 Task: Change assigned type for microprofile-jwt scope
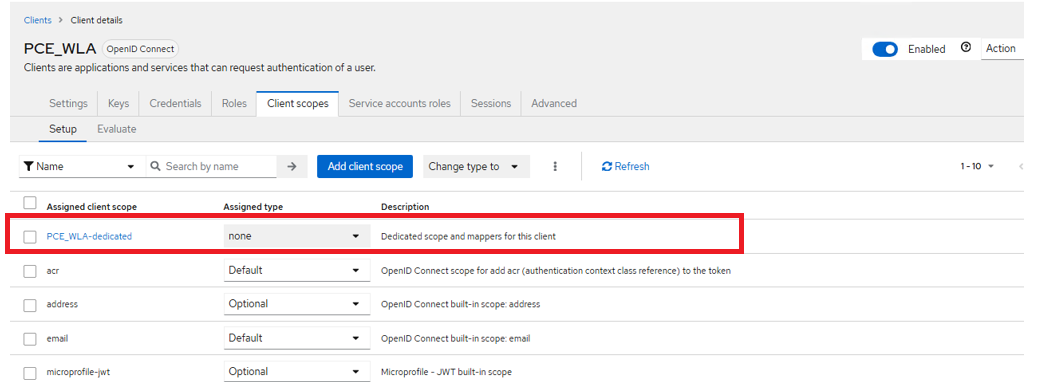(297, 372)
